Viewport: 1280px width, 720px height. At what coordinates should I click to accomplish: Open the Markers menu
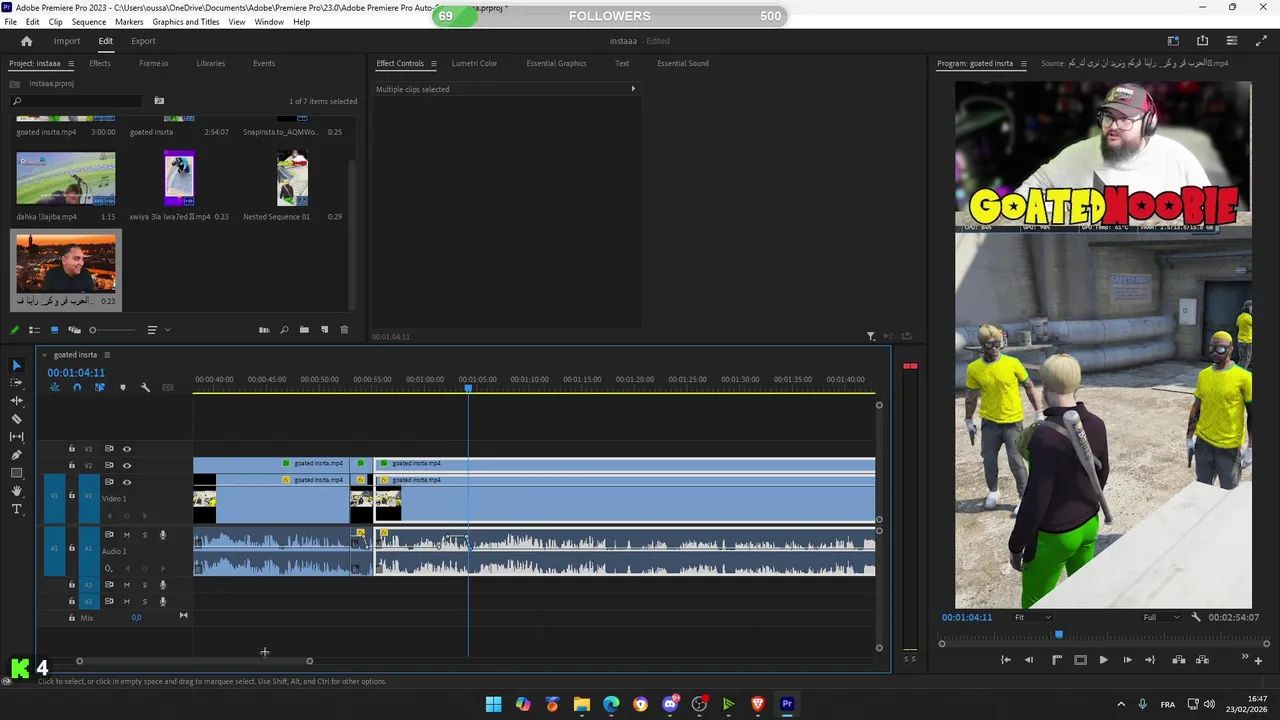coord(129,22)
